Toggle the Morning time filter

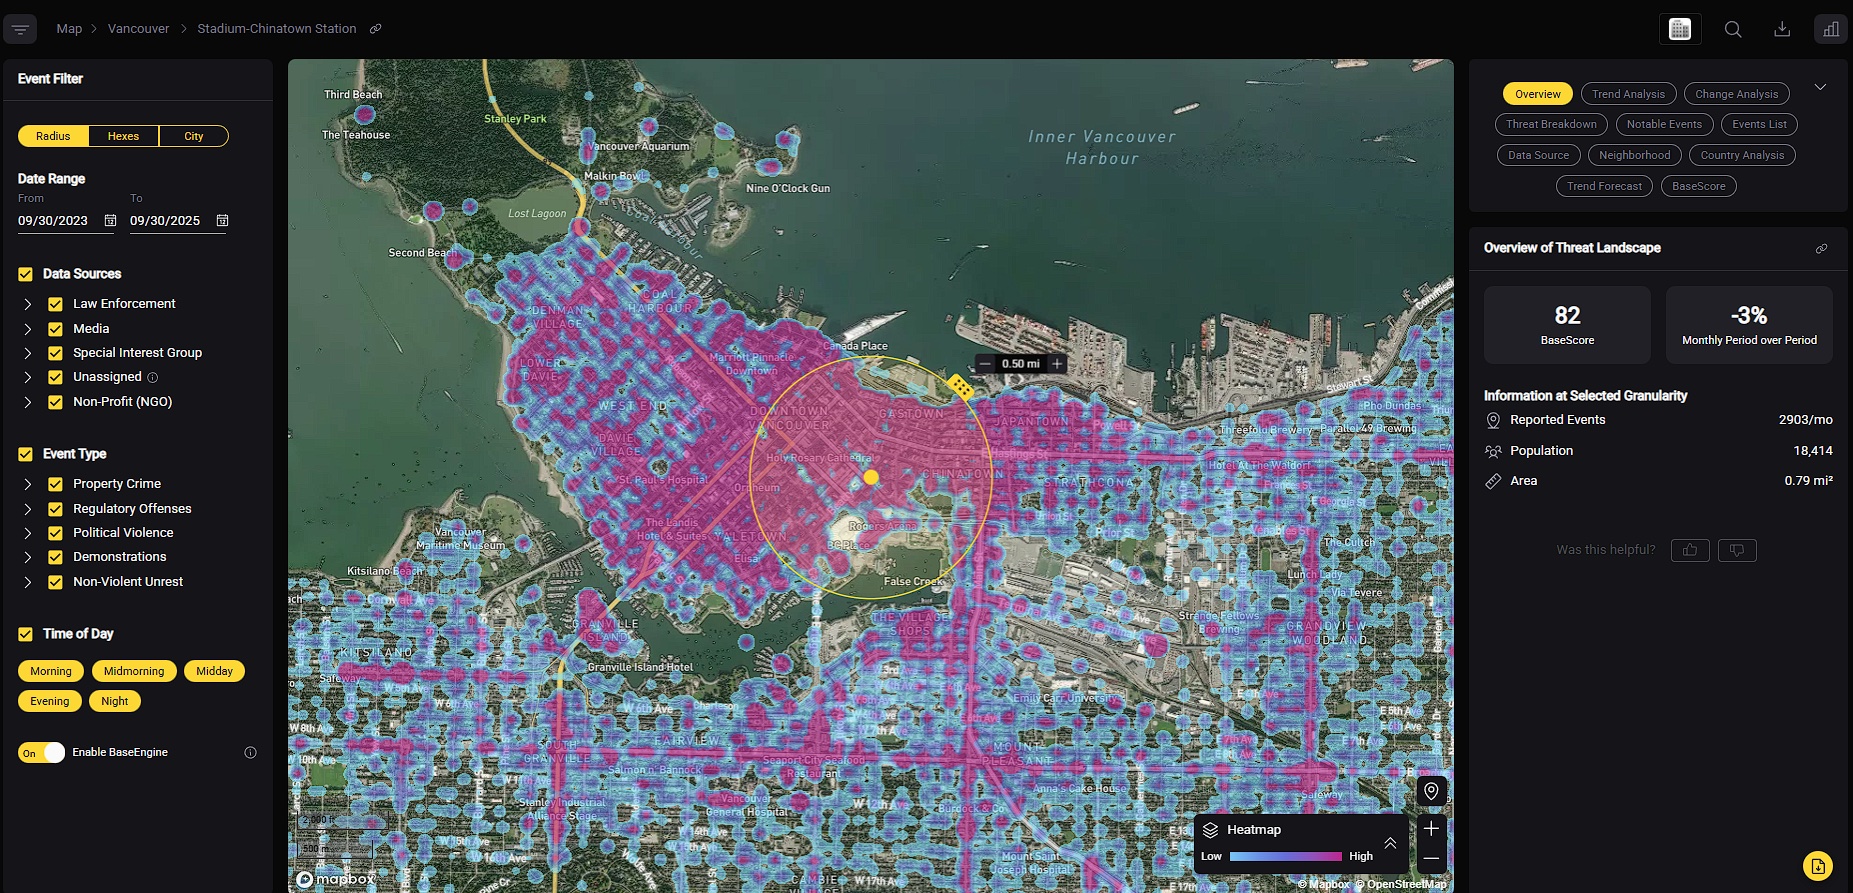tap(51, 671)
